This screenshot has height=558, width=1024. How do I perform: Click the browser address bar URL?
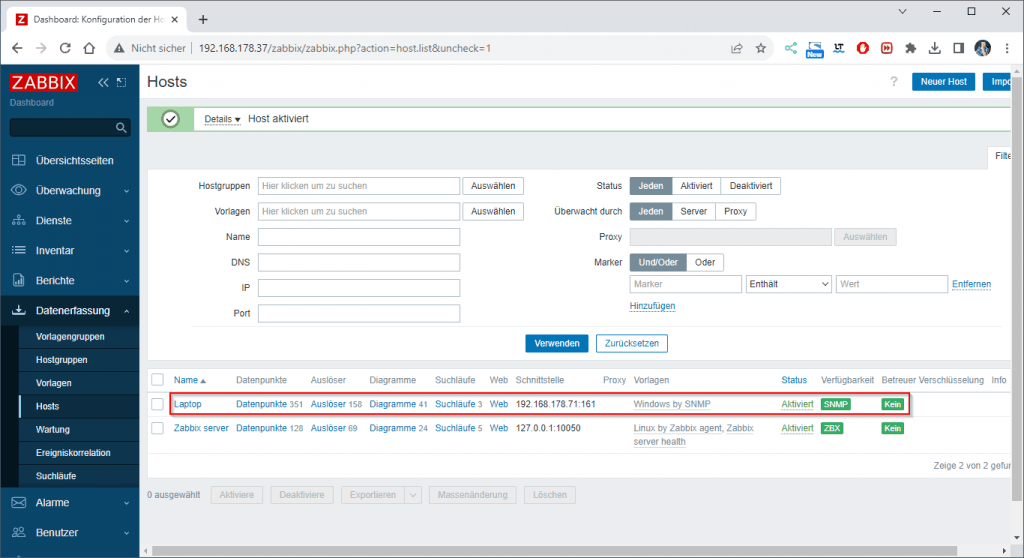tap(345, 48)
